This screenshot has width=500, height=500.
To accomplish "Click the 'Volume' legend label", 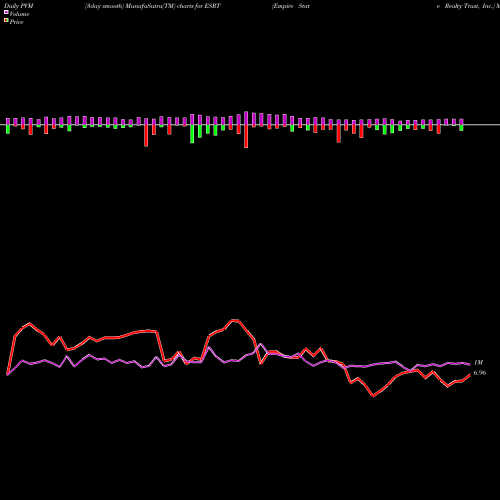I will [19, 14].
